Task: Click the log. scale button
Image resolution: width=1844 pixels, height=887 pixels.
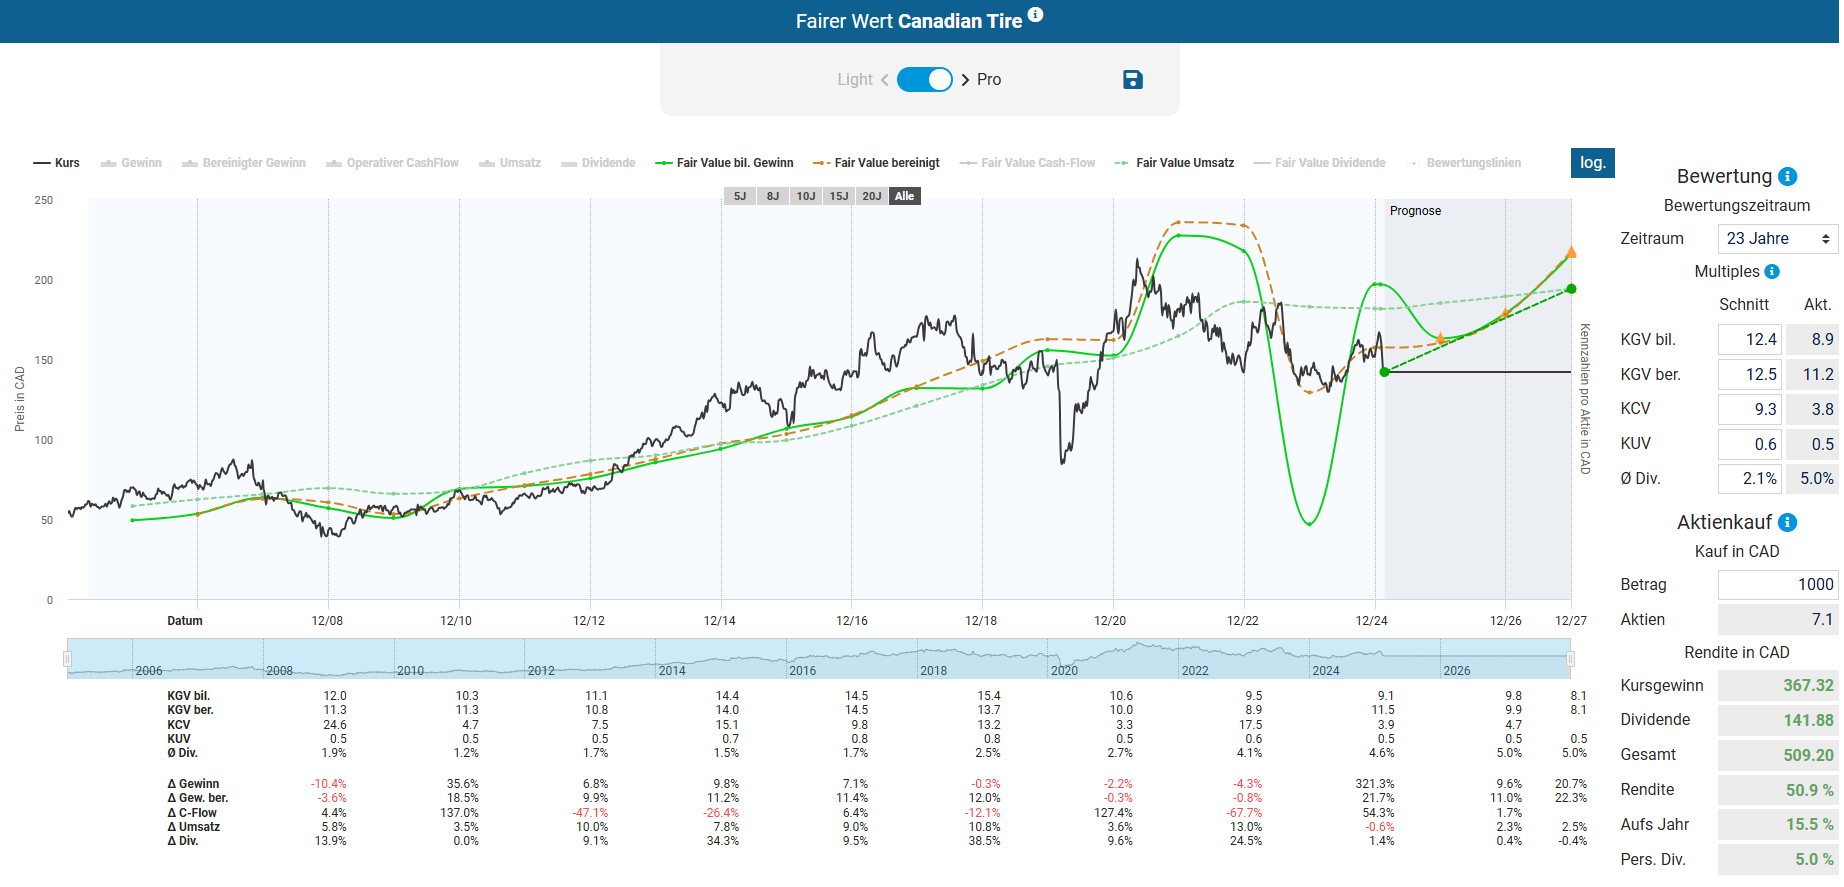Action: pos(1592,163)
